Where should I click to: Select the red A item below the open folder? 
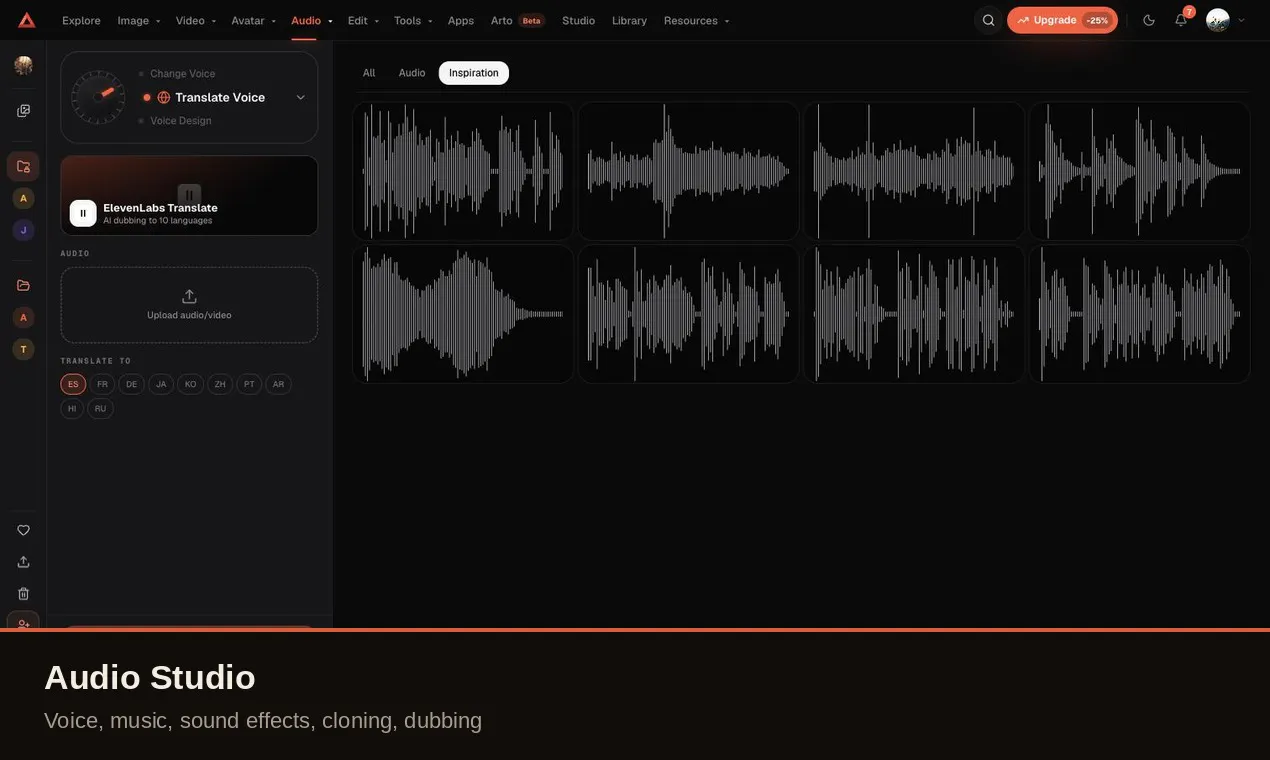click(23, 317)
